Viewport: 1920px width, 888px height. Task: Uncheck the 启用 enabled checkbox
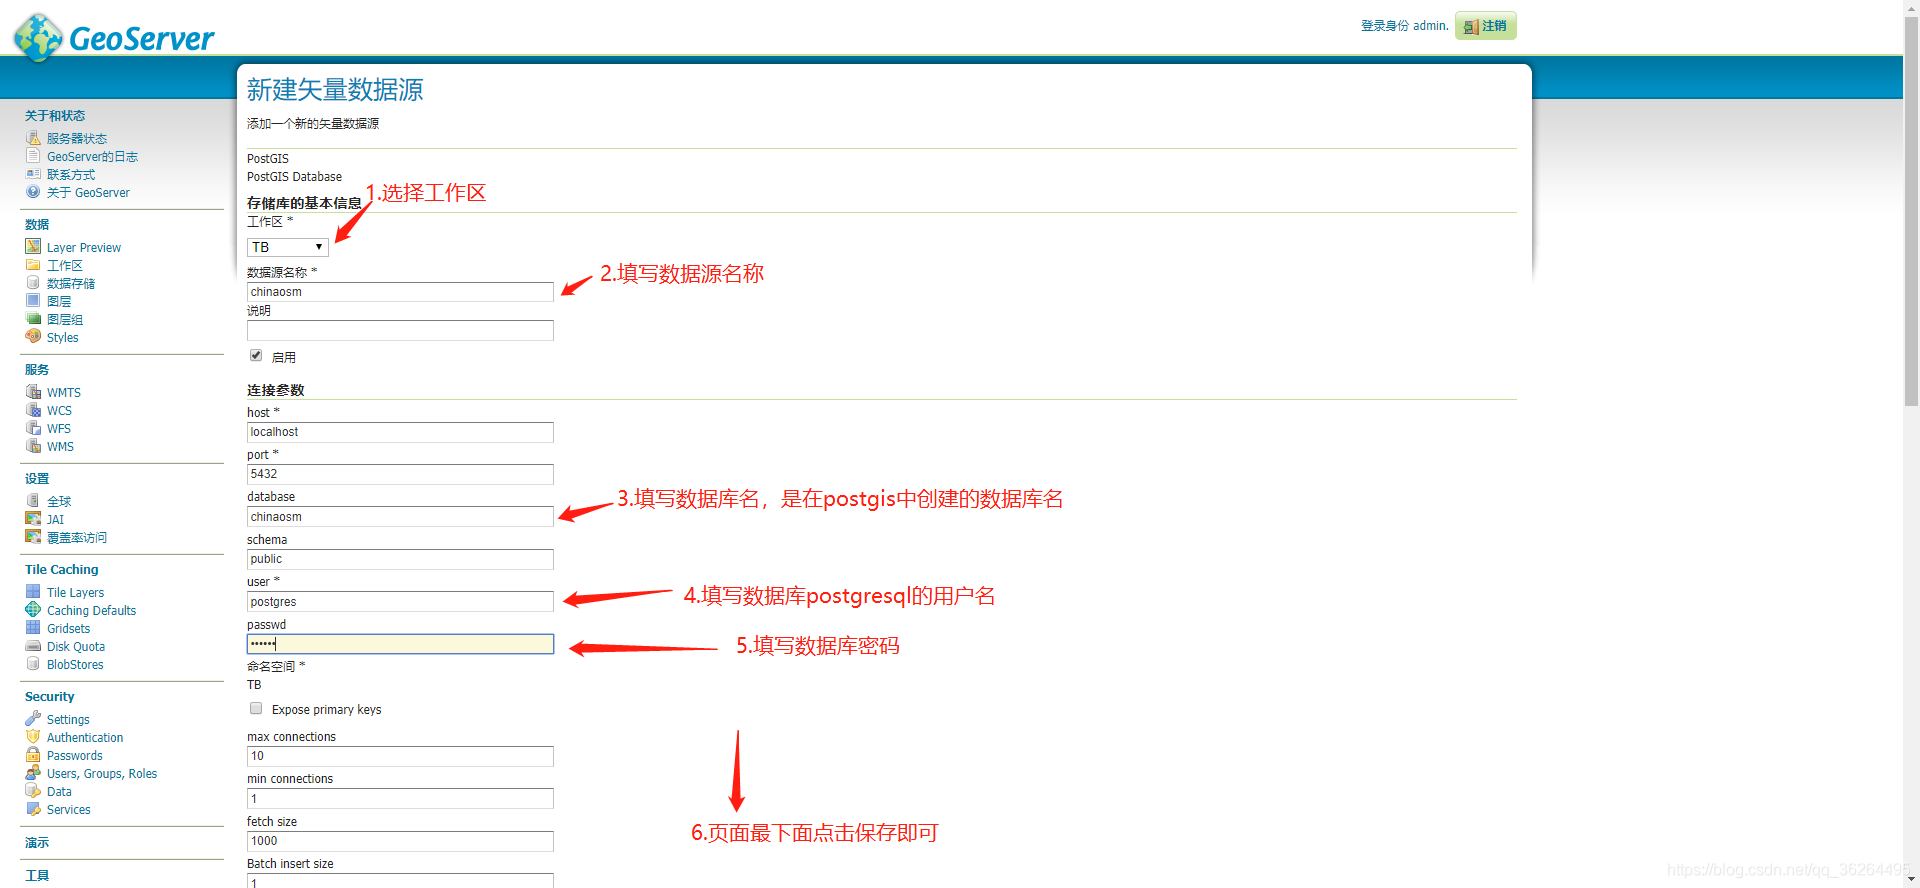(256, 356)
